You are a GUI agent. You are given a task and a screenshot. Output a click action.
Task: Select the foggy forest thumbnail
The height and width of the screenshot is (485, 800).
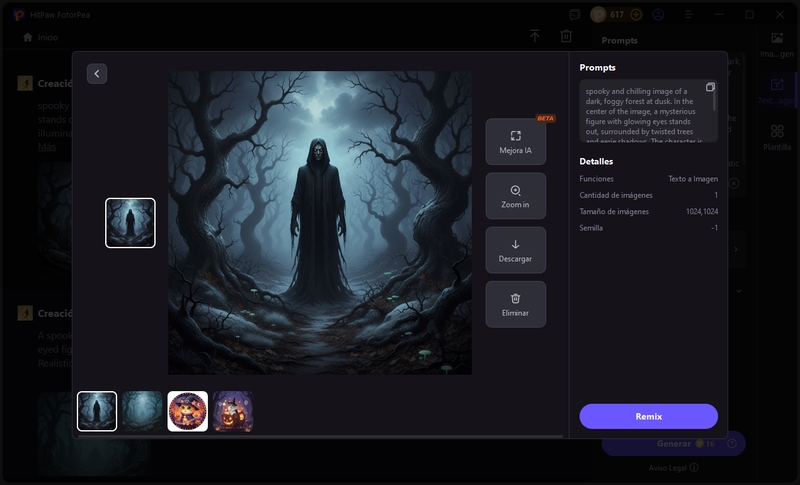(x=142, y=411)
